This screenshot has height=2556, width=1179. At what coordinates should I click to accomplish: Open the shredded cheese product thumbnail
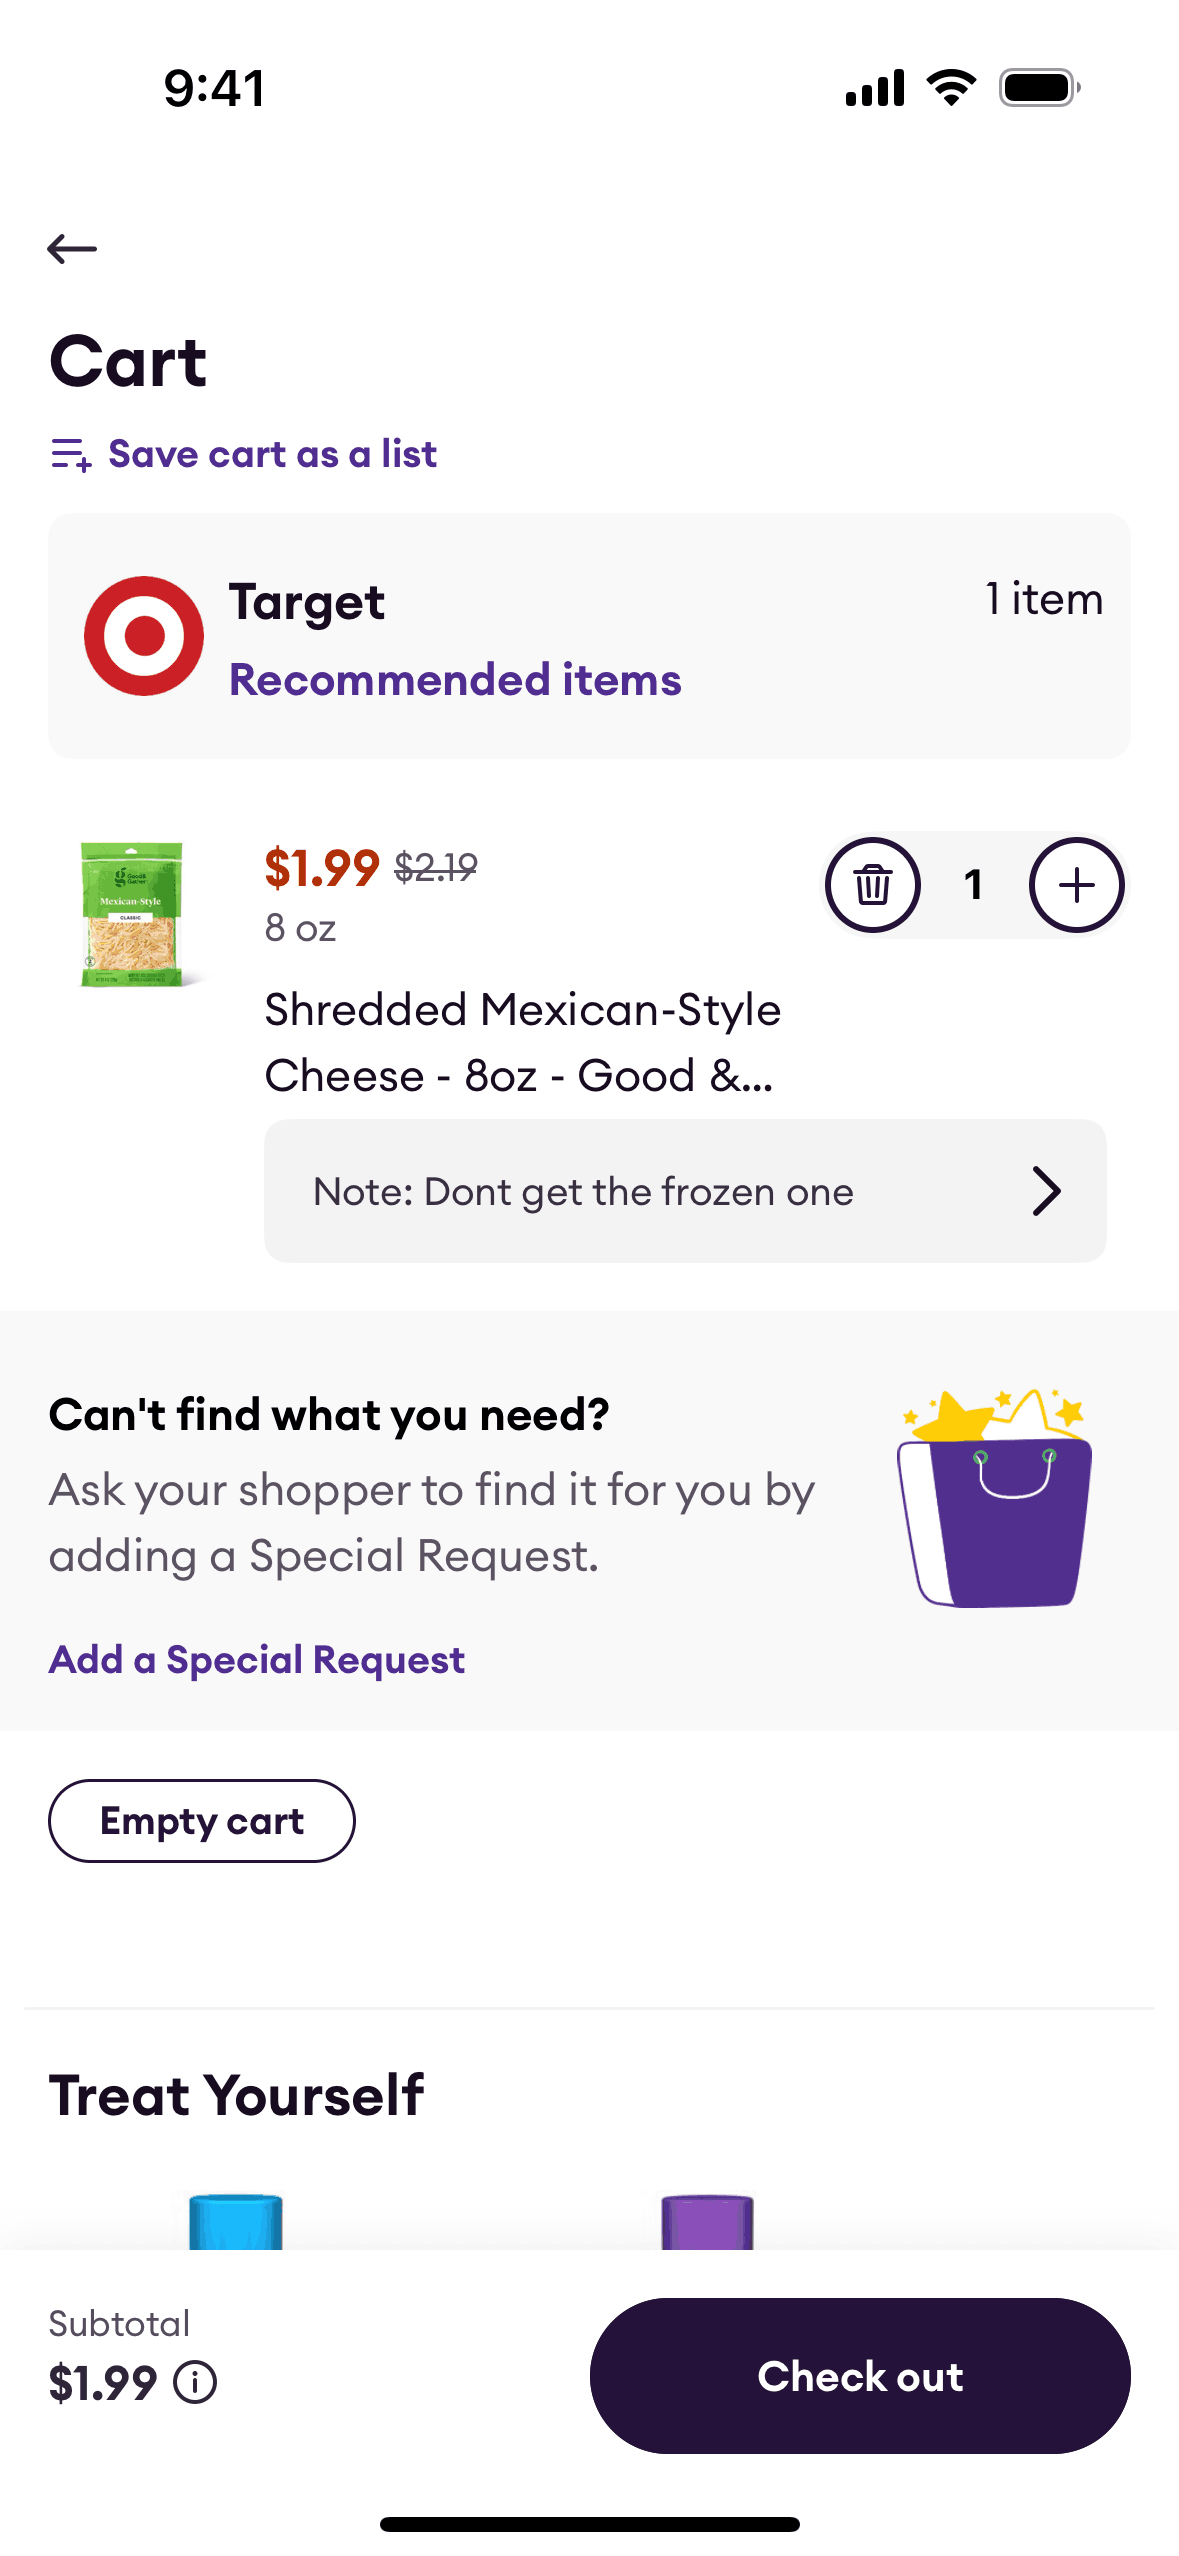[x=131, y=914]
